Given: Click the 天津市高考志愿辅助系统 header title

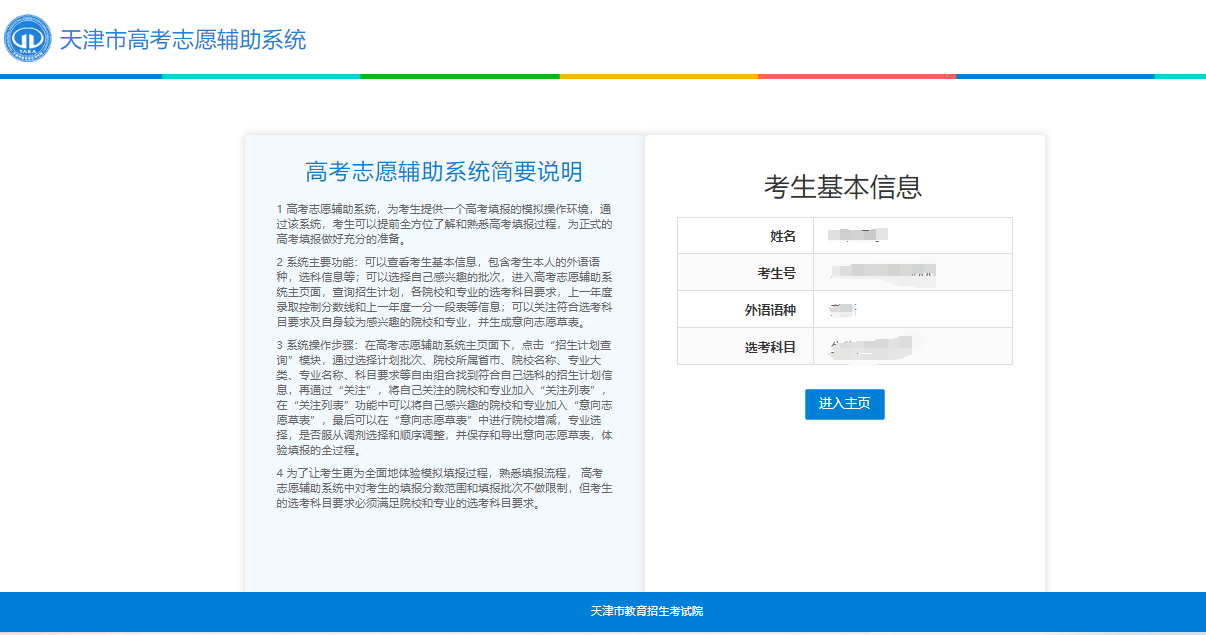Looking at the screenshot, I should tap(183, 40).
